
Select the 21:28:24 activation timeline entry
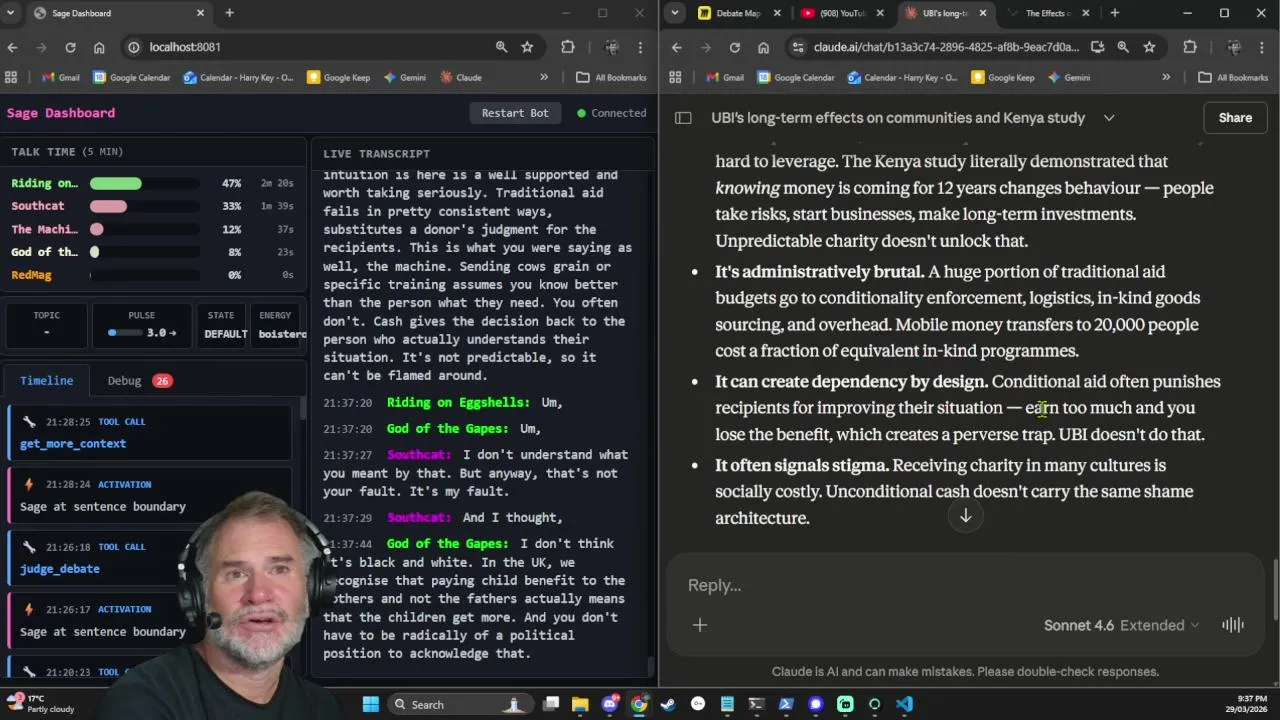(150, 495)
